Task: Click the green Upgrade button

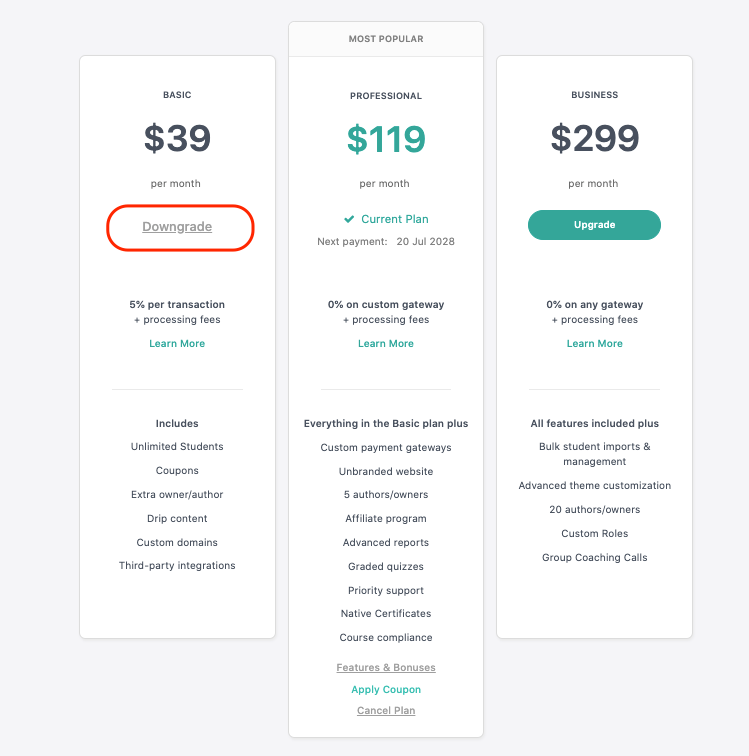Action: pos(594,225)
